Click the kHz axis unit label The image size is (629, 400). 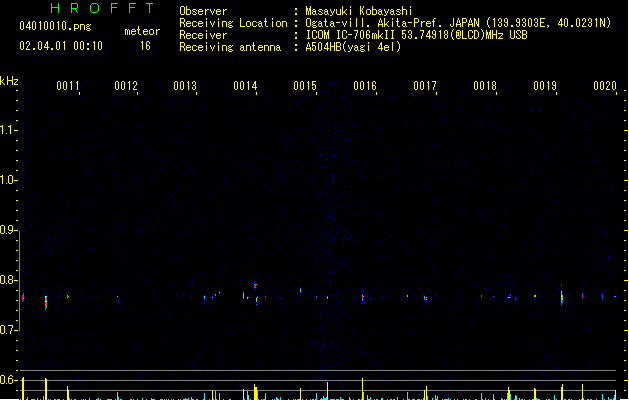tap(9, 81)
